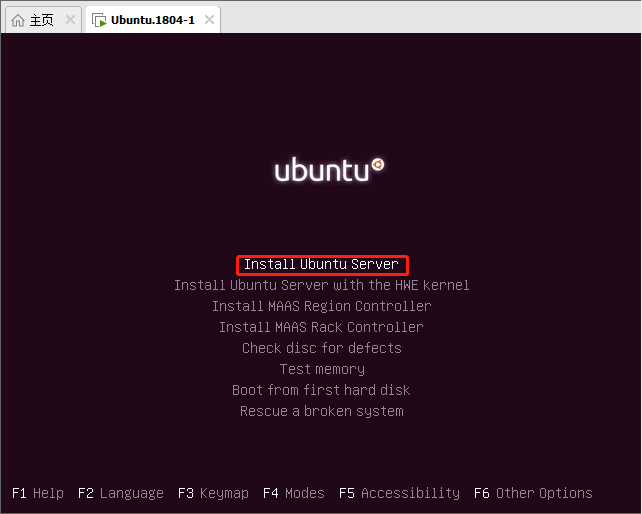Open the F3 Keymap option
Viewport: 642px width, 514px height.
pos(213,493)
